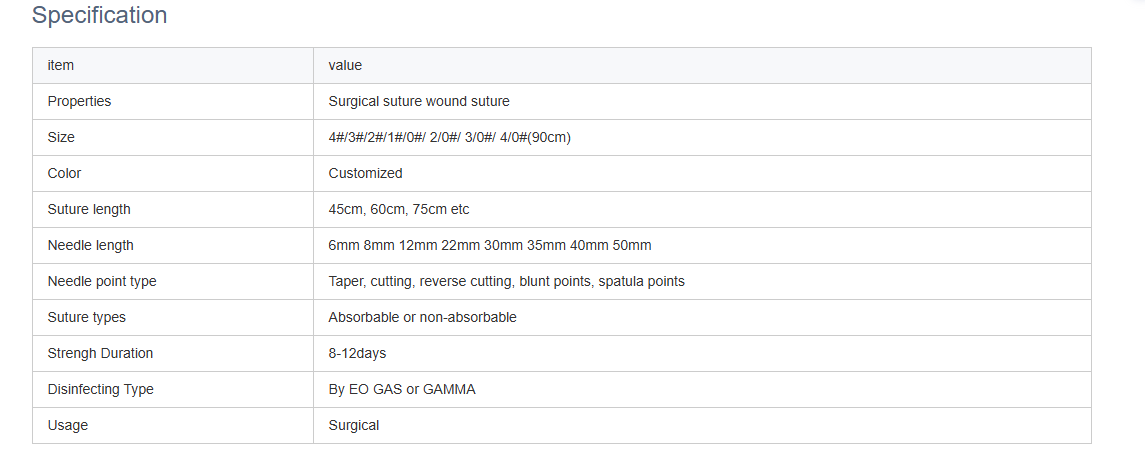Select the Needle point type label
Viewport: 1145px width, 467px height.
[x=102, y=281]
